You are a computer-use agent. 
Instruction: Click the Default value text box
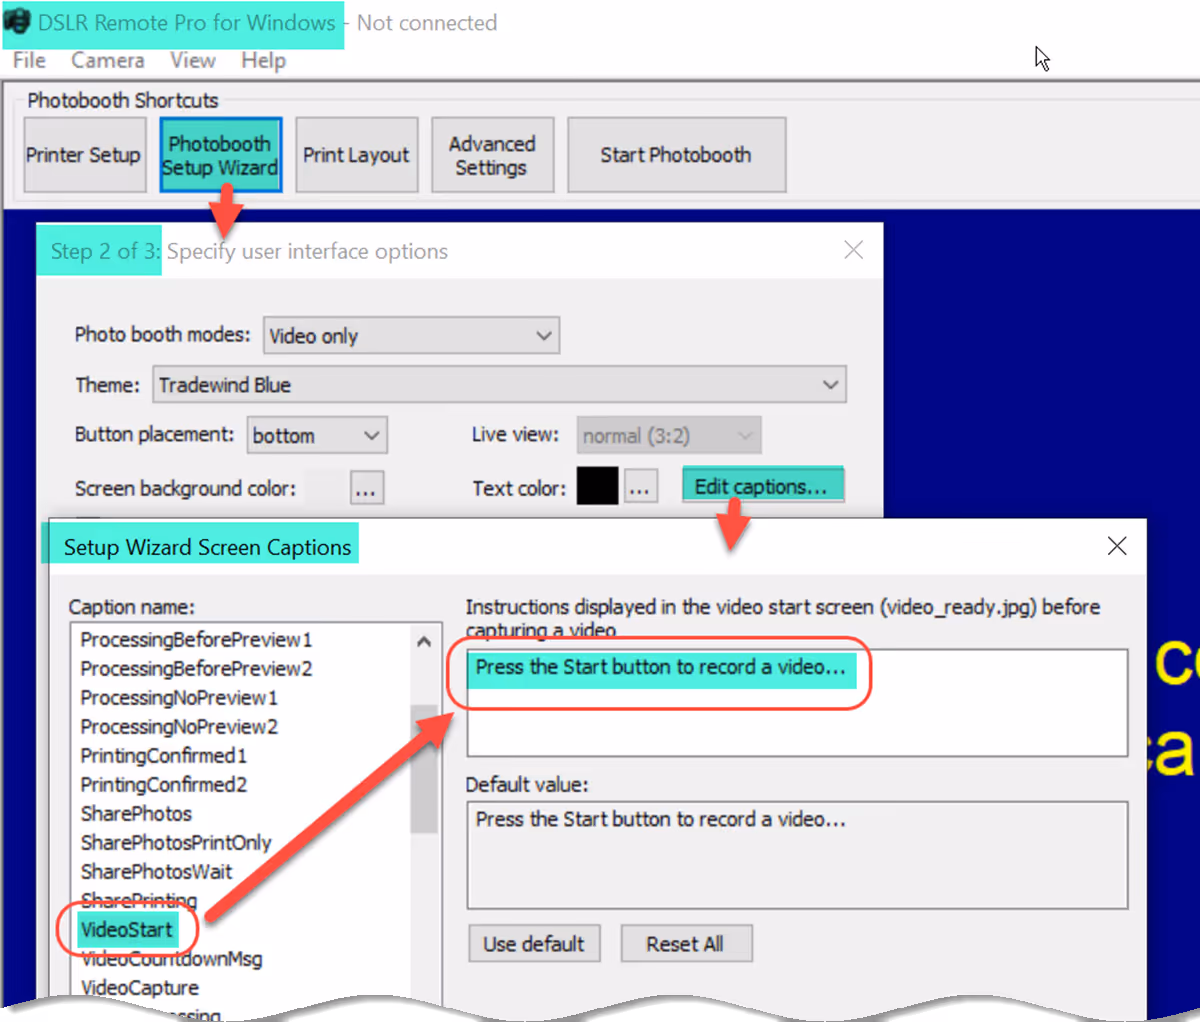coord(797,855)
